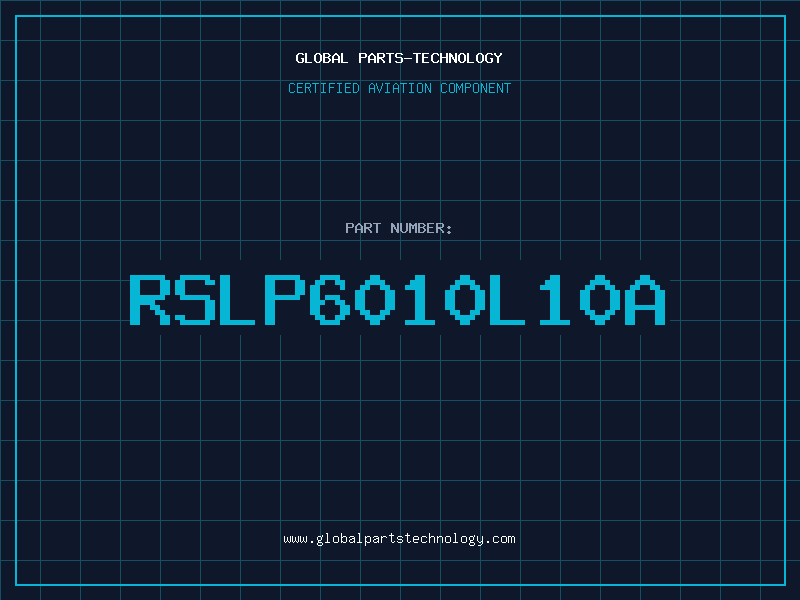Open the www.globalpartstechnology.com link
The height and width of the screenshot is (600, 800).
399,539
